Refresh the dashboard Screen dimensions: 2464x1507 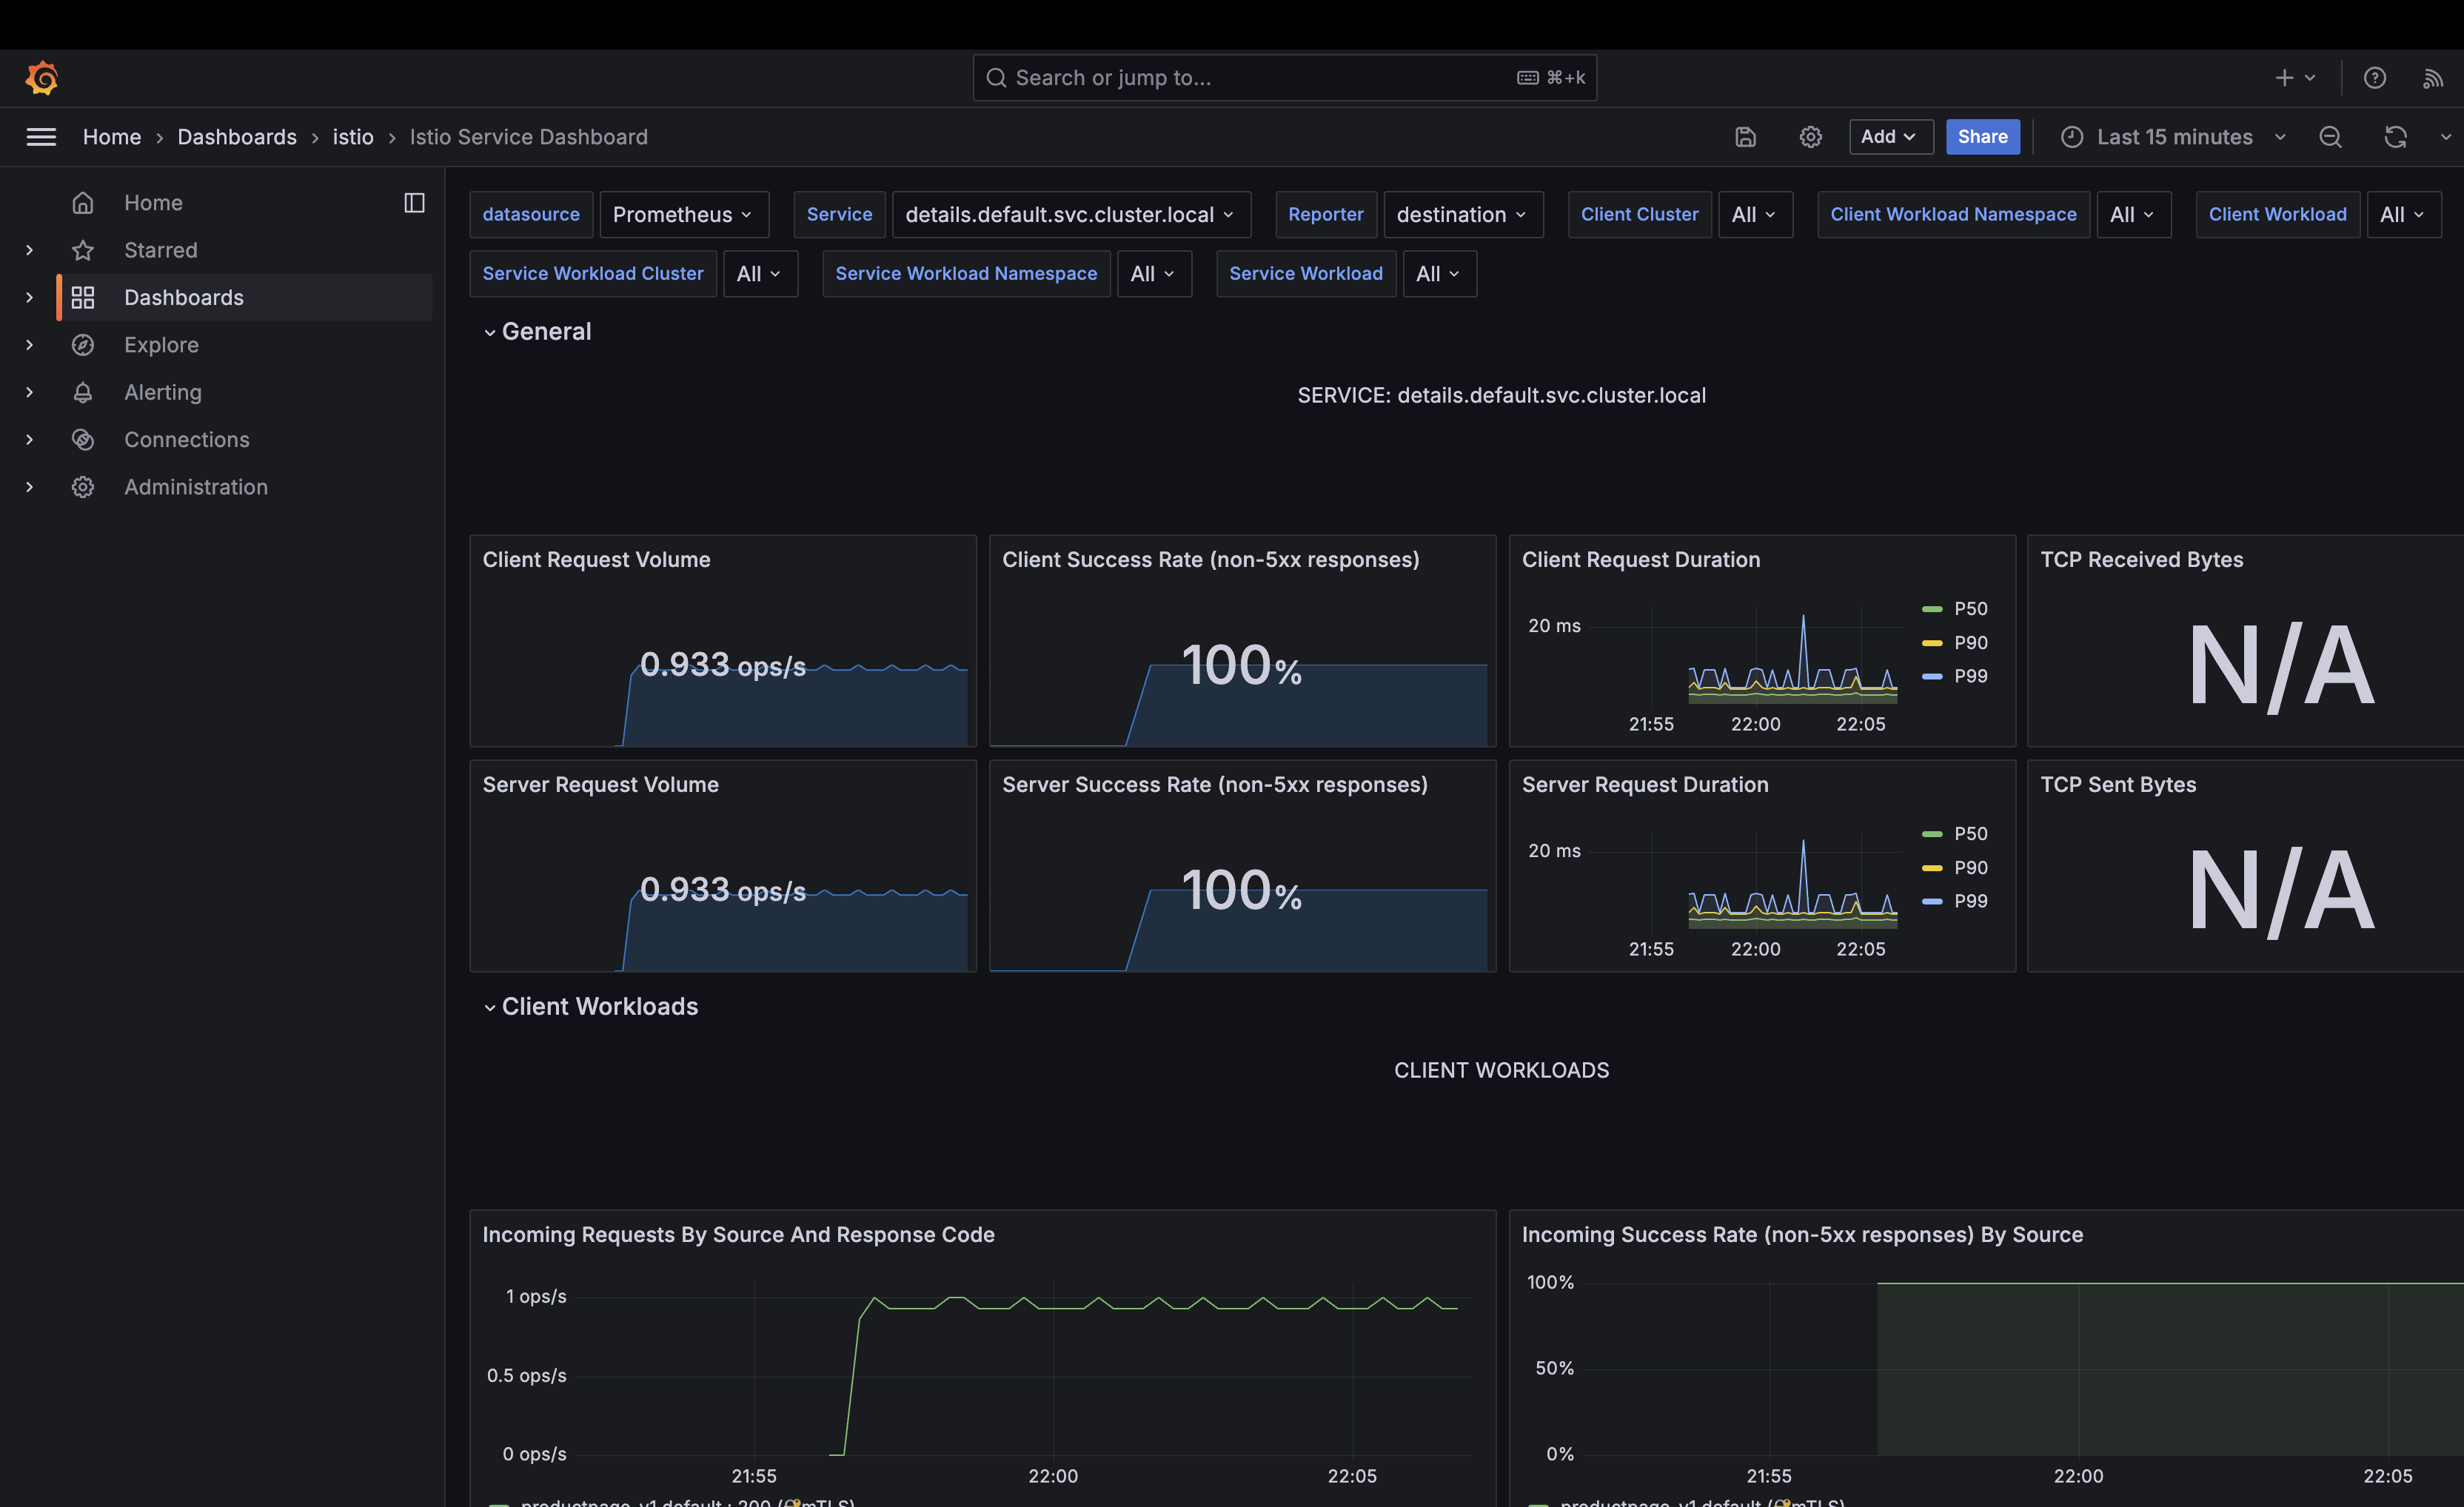[x=2395, y=137]
